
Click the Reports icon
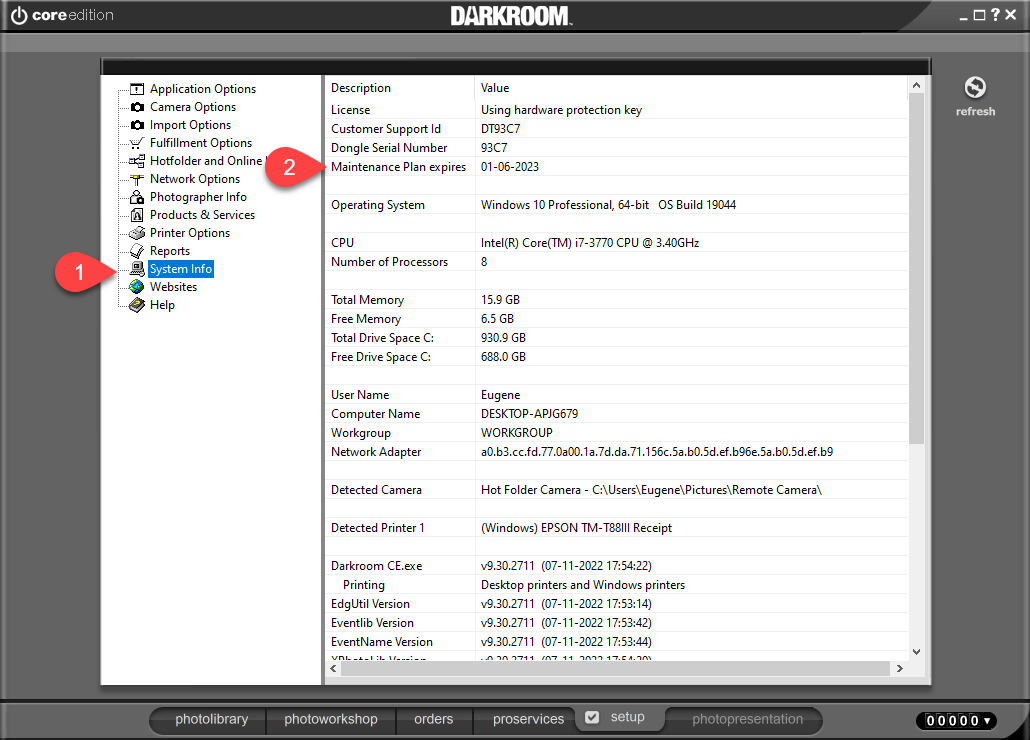137,251
